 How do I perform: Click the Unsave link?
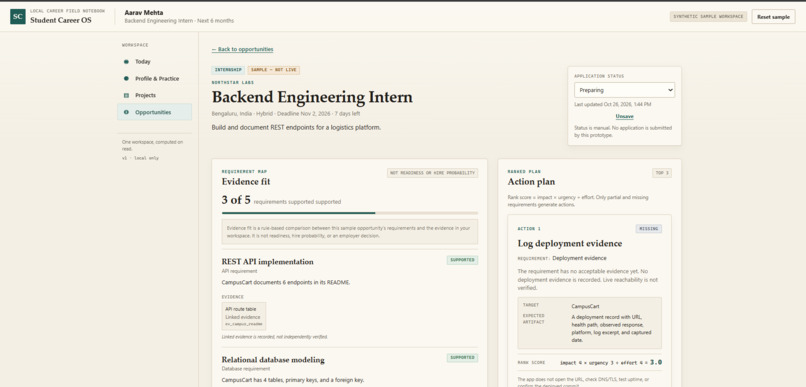624,117
